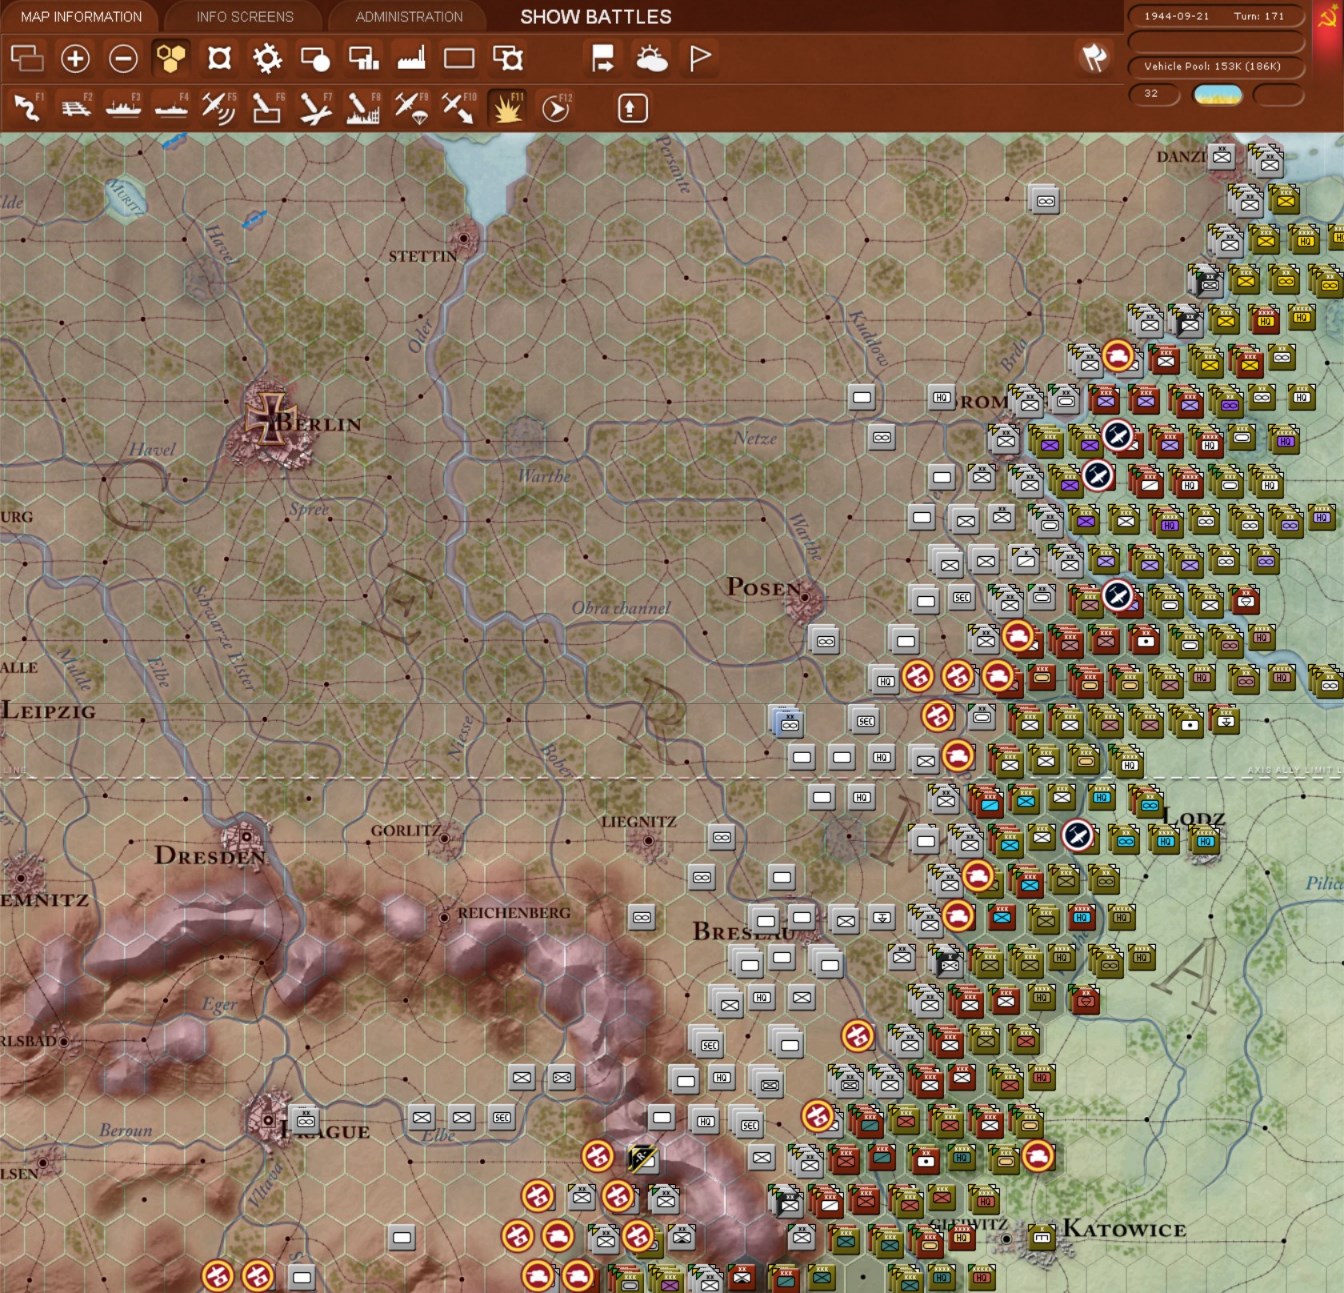Toggle the factory display icon
This screenshot has height=1293, width=1344.
tap(411, 59)
